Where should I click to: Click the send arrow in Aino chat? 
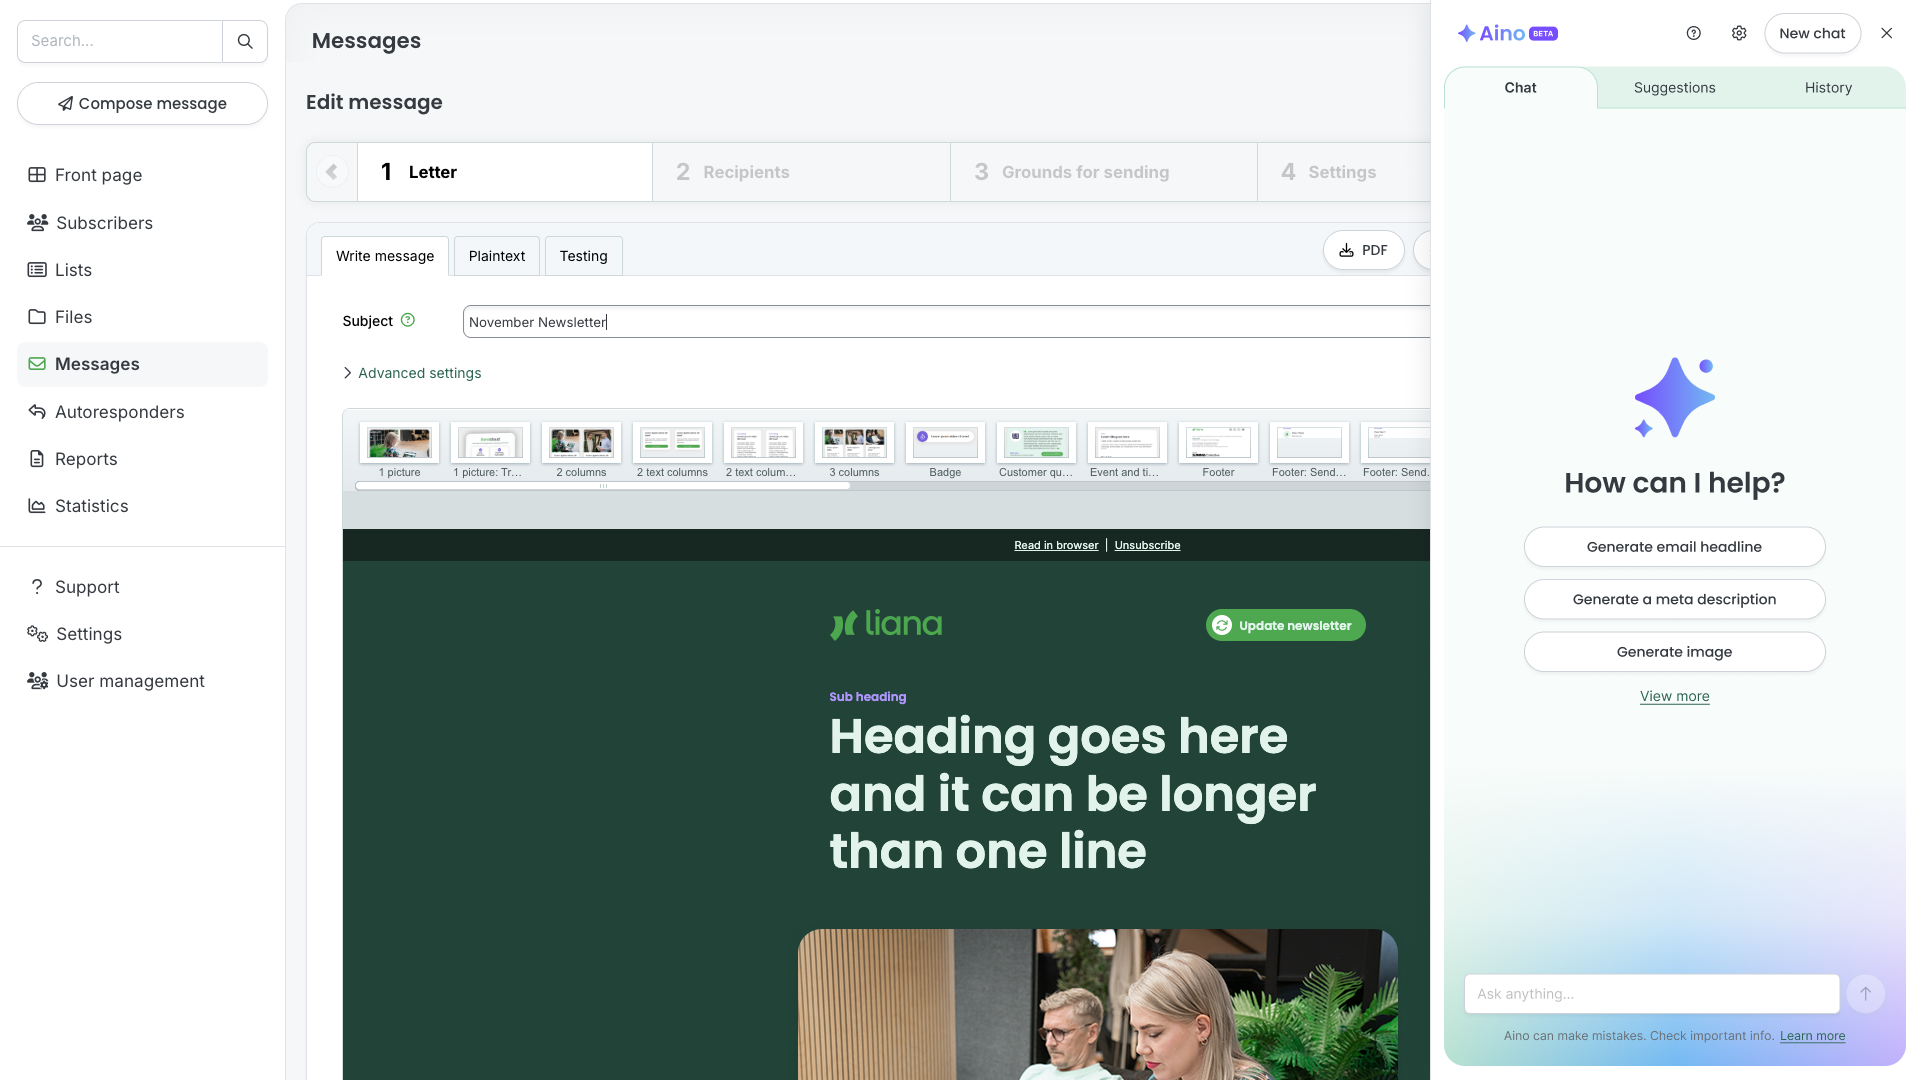(x=1865, y=994)
